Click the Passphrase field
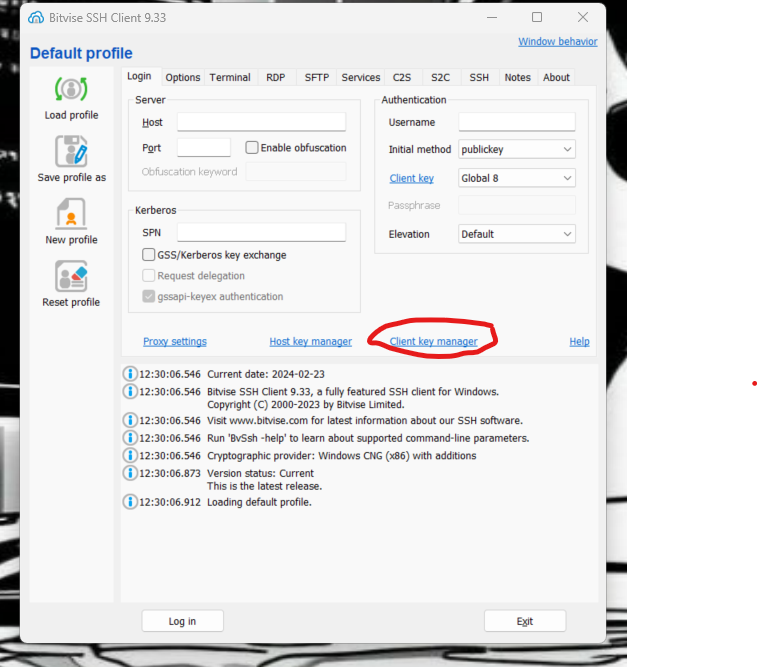 click(x=517, y=205)
